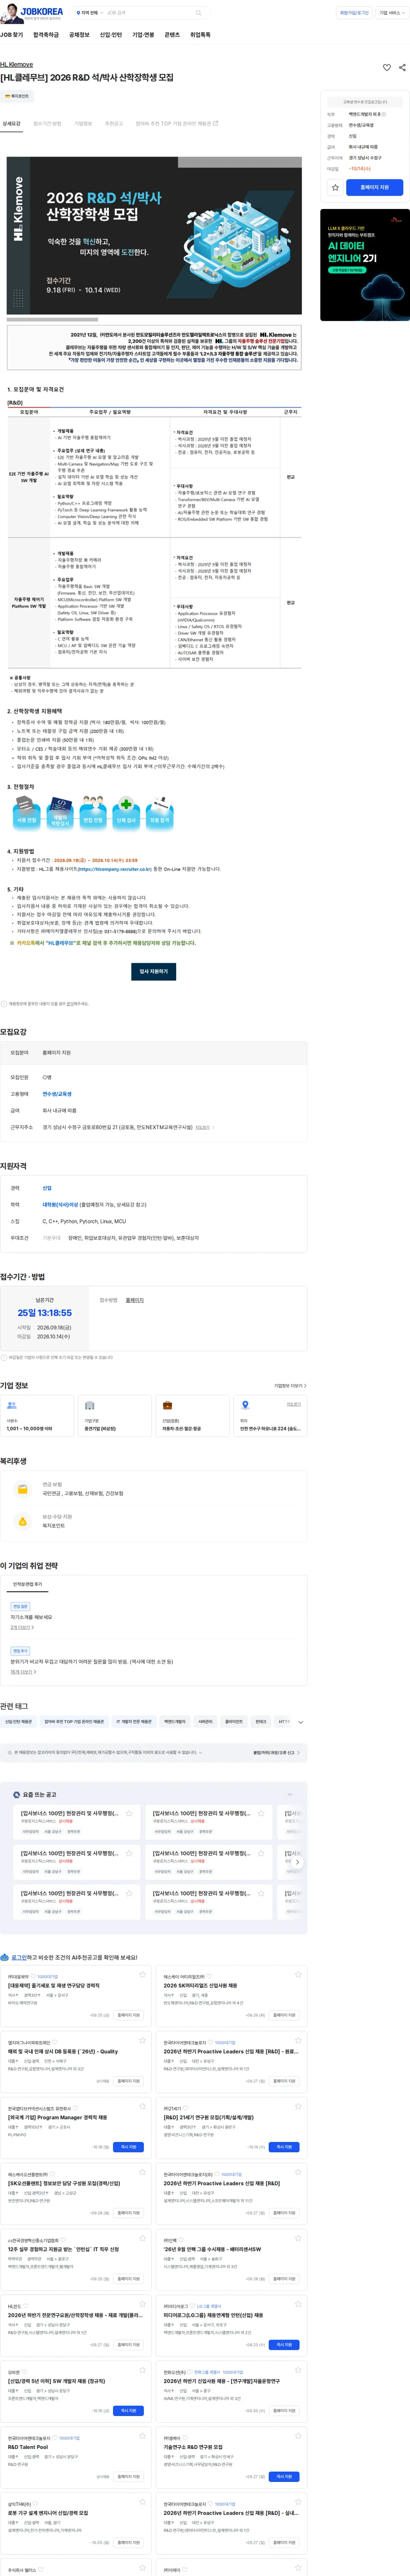Select the 상세요강 tab
This screenshot has height=2576, width=410.
point(11,124)
